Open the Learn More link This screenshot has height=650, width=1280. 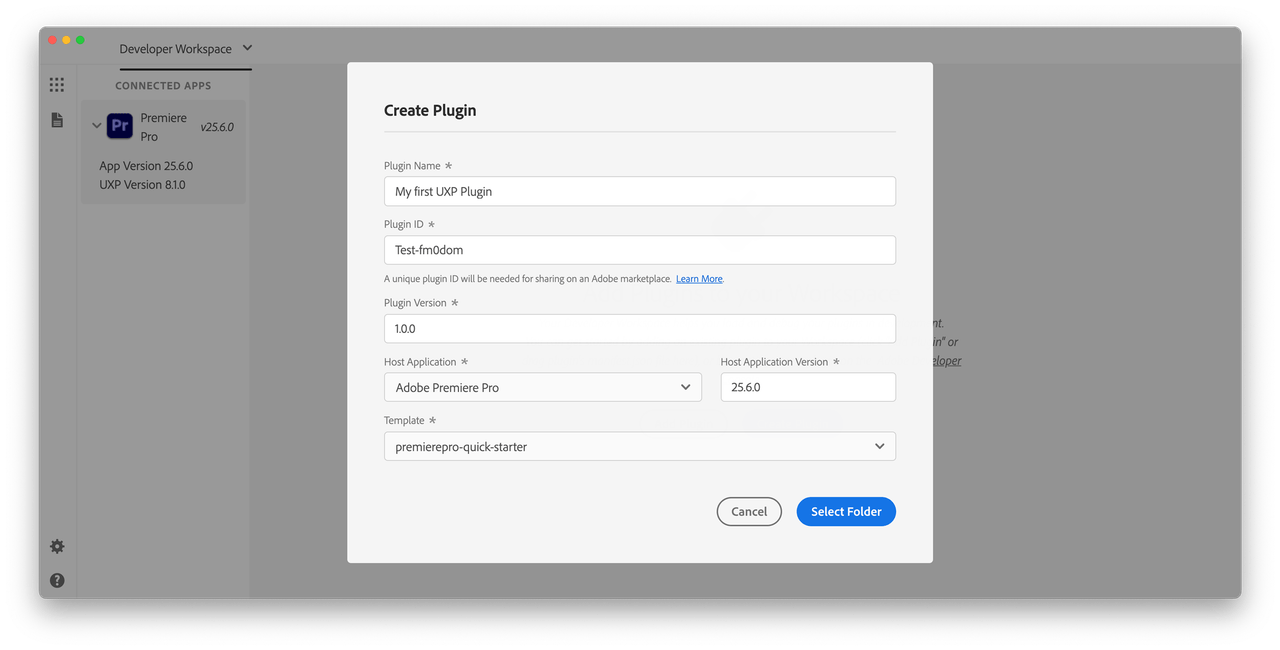pos(699,278)
